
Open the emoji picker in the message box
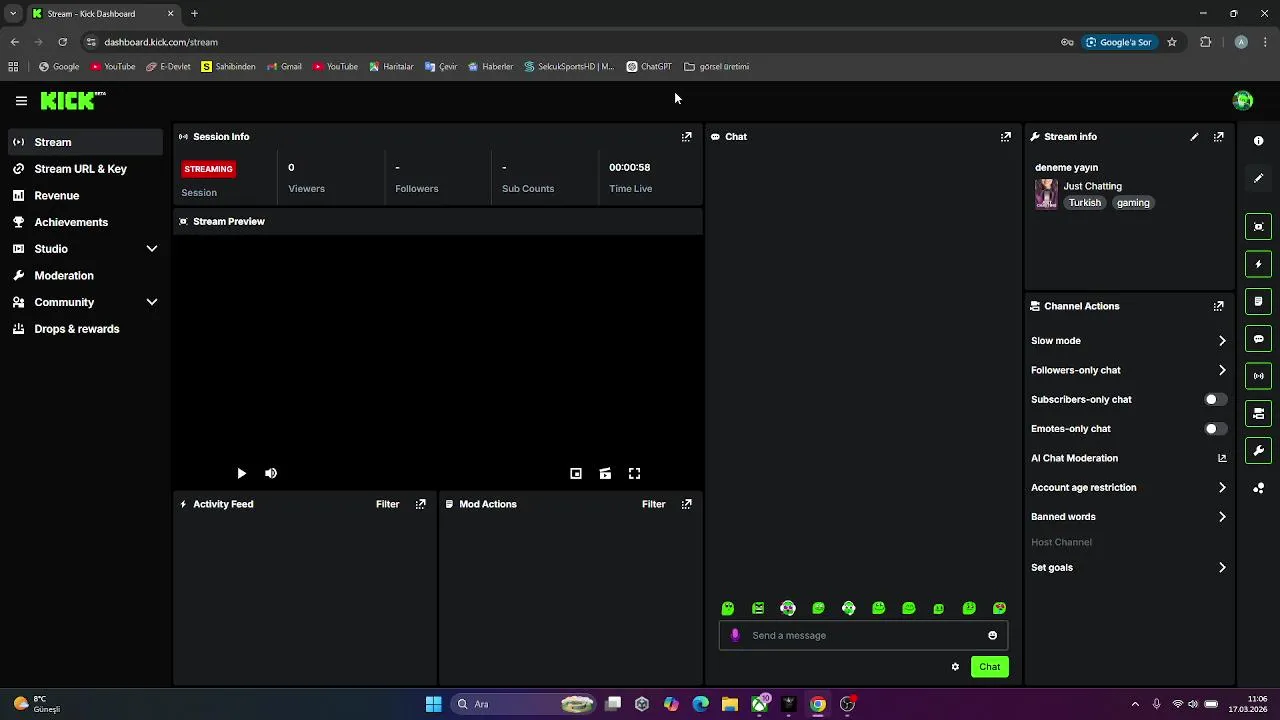click(x=992, y=635)
